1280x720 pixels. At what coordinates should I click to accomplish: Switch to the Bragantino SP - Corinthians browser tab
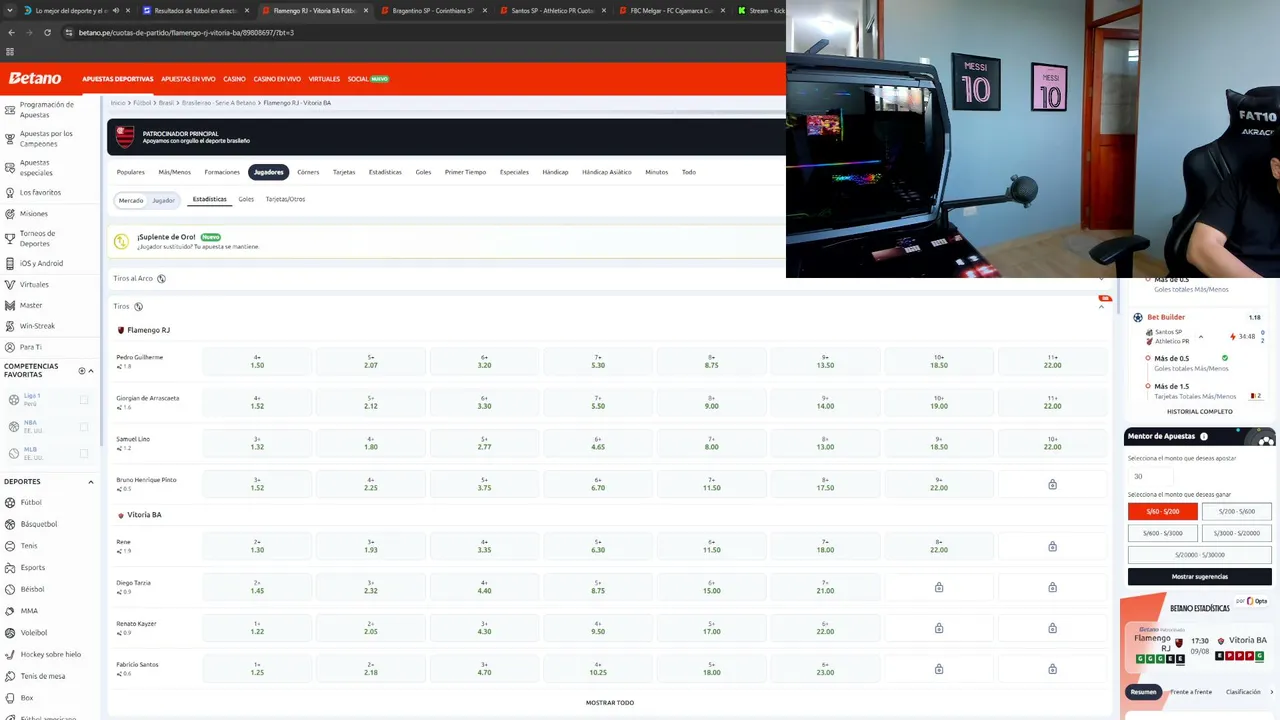433,11
